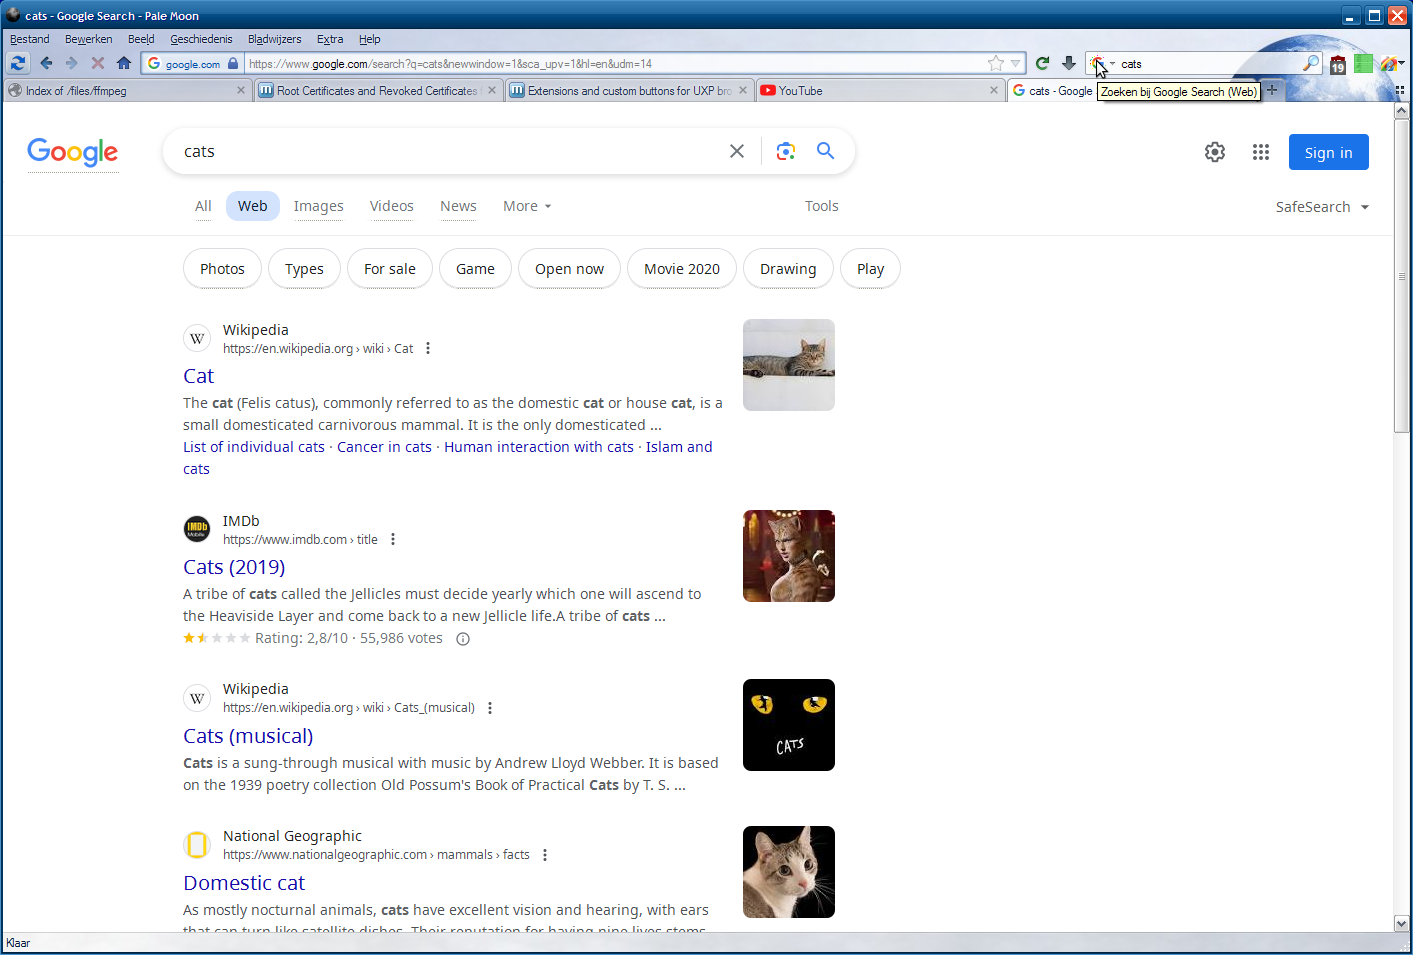Open three-dot menu for National Geographic result
The width and height of the screenshot is (1413, 955).
click(x=545, y=855)
